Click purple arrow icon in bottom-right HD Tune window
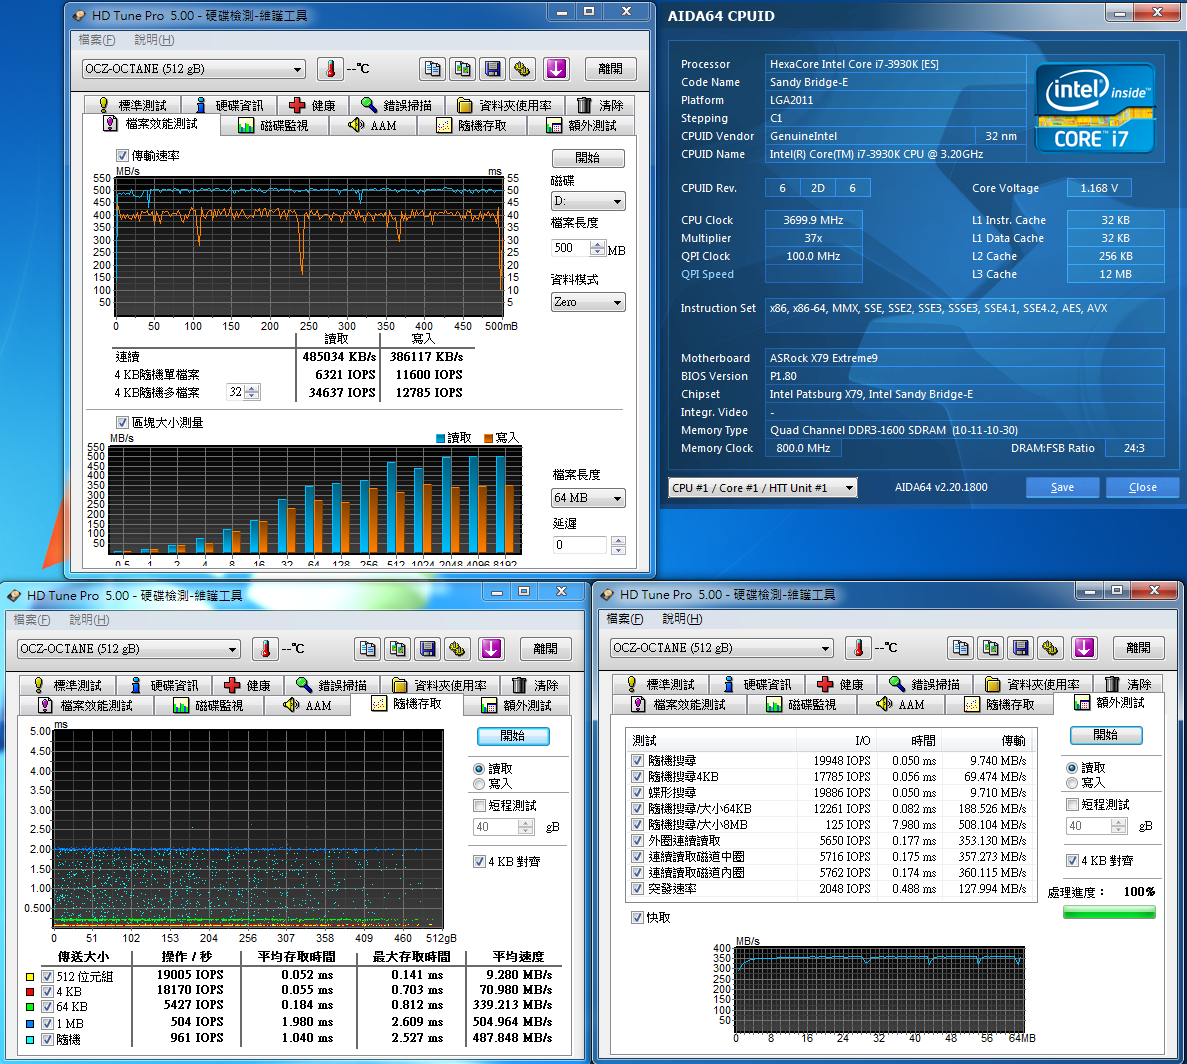Screen dimensions: 1187x1064 point(1084,648)
